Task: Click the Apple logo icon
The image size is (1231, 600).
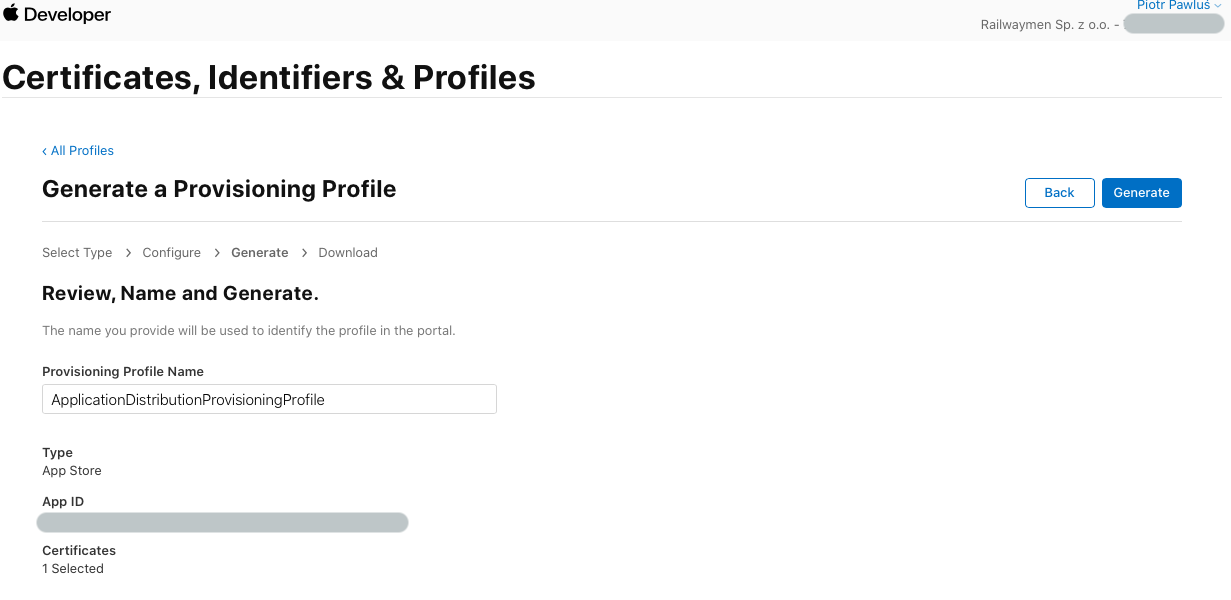Action: click(11, 13)
